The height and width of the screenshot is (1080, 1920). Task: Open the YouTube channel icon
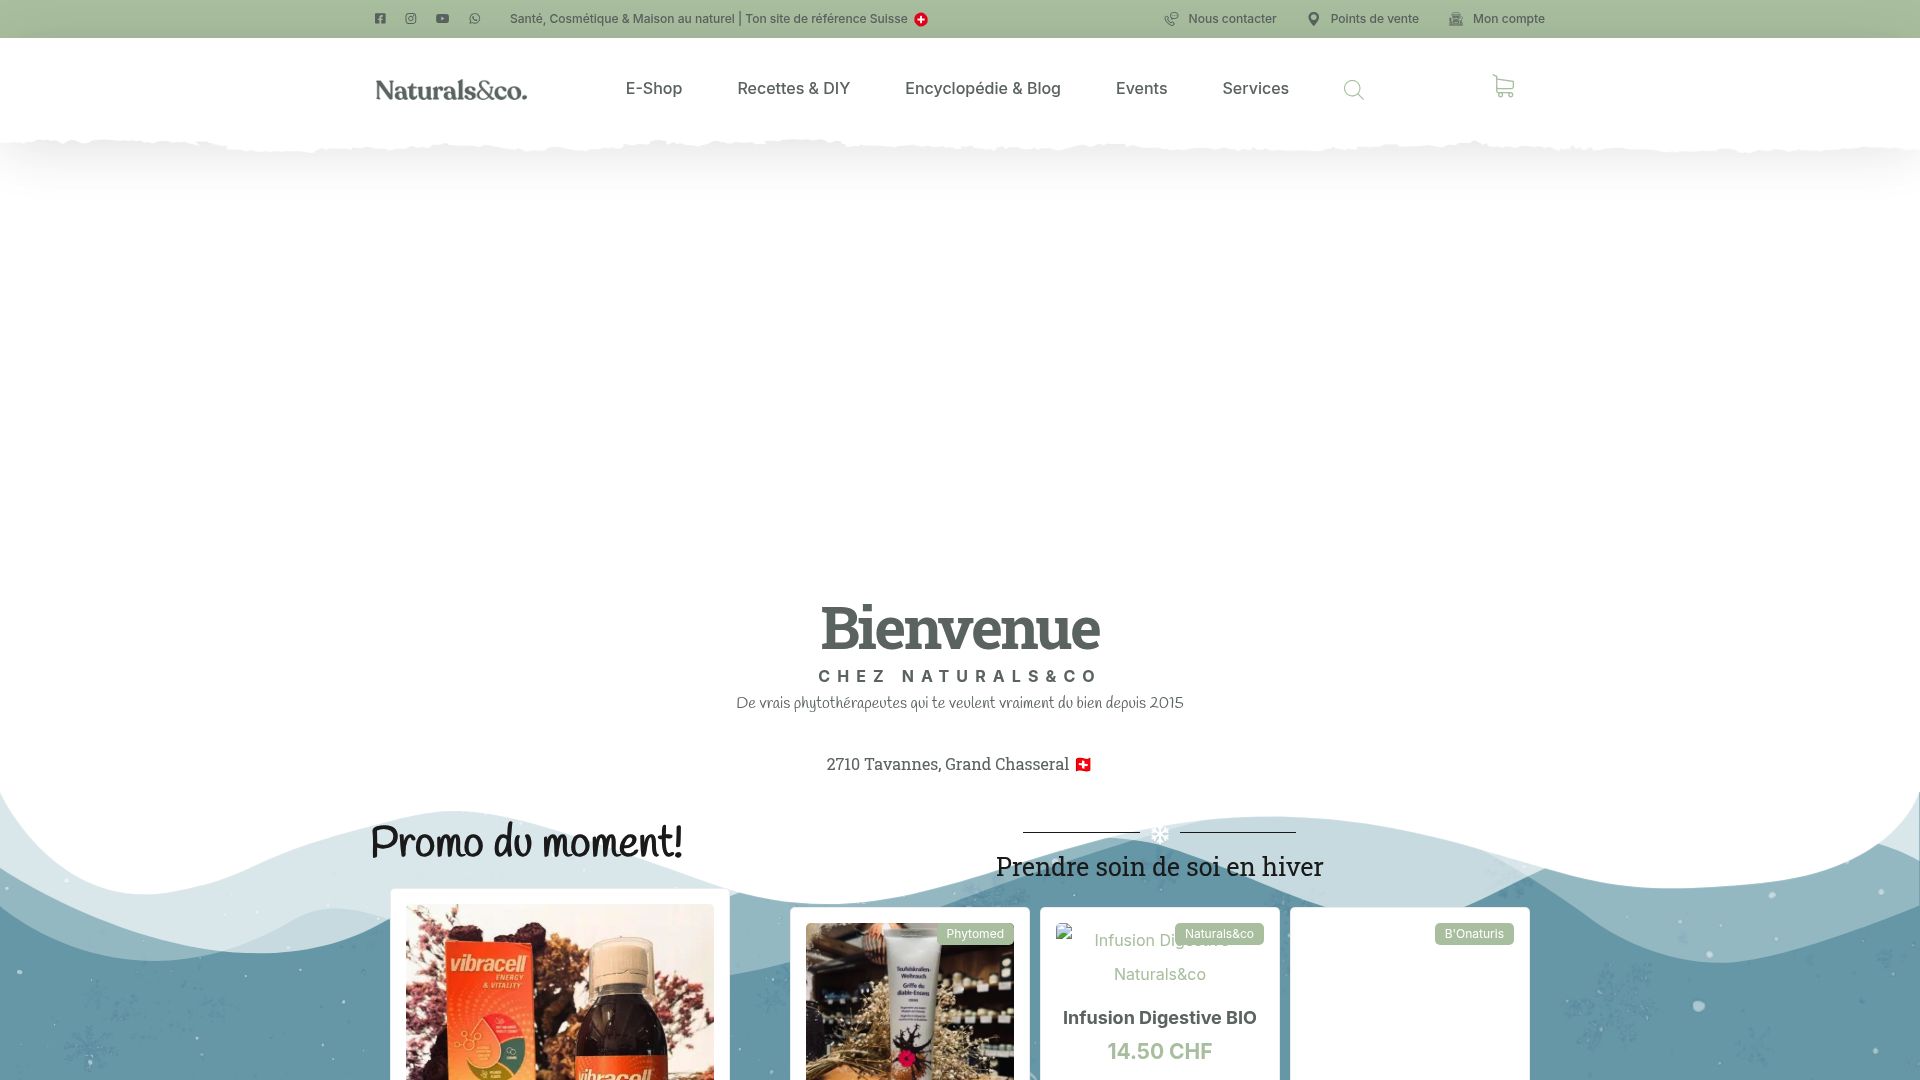442,18
